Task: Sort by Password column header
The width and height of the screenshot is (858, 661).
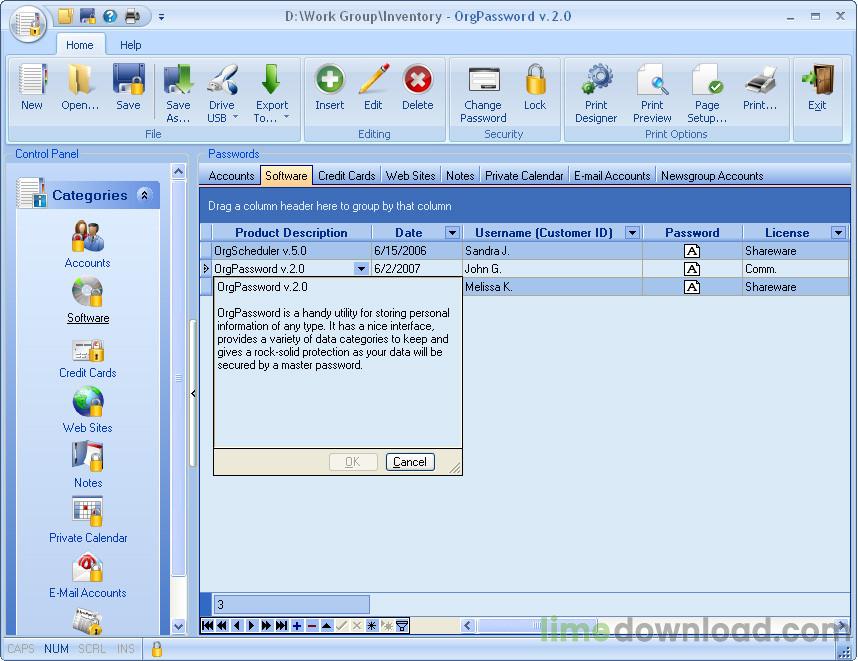Action: pos(692,233)
